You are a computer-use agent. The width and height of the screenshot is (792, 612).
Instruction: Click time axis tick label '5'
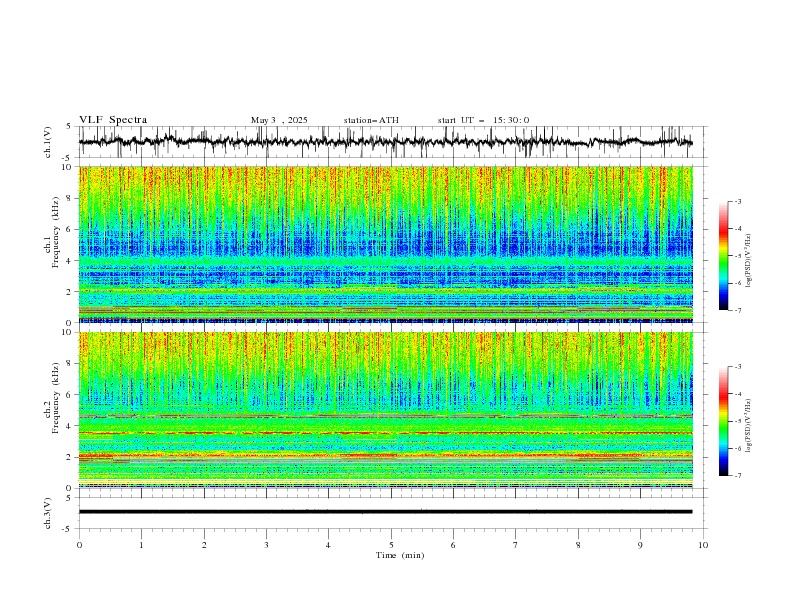click(x=391, y=545)
